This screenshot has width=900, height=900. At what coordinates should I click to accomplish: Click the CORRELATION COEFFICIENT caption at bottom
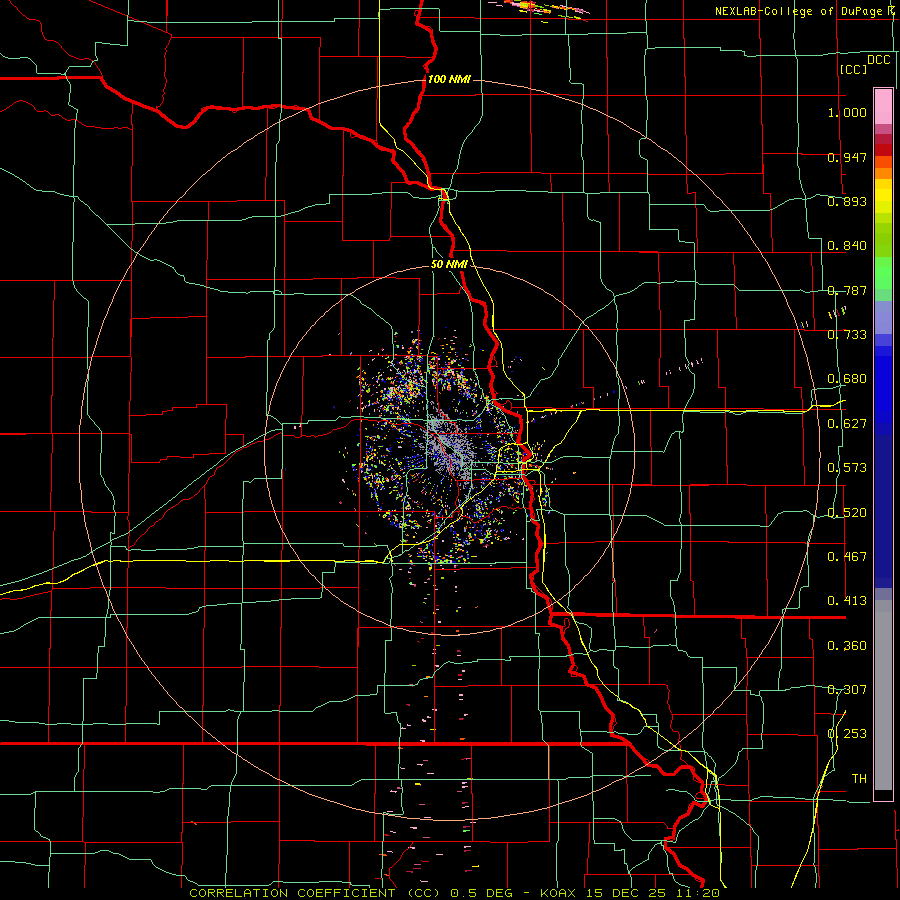click(453, 893)
